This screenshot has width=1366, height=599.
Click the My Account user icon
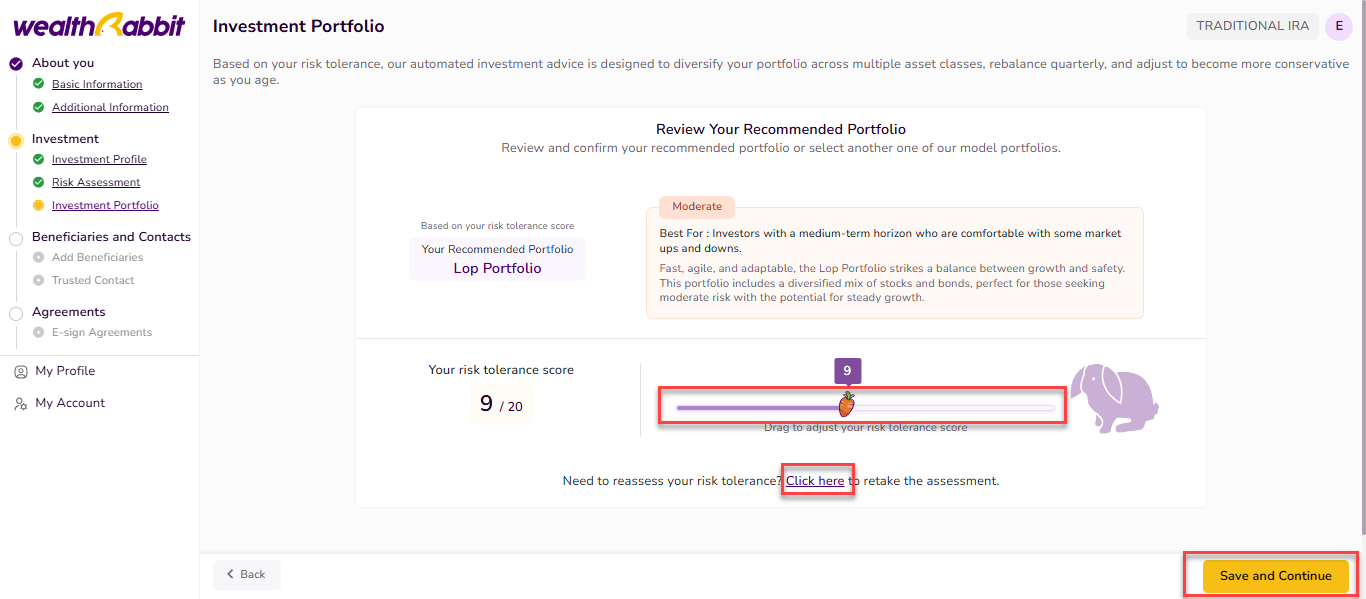click(20, 404)
